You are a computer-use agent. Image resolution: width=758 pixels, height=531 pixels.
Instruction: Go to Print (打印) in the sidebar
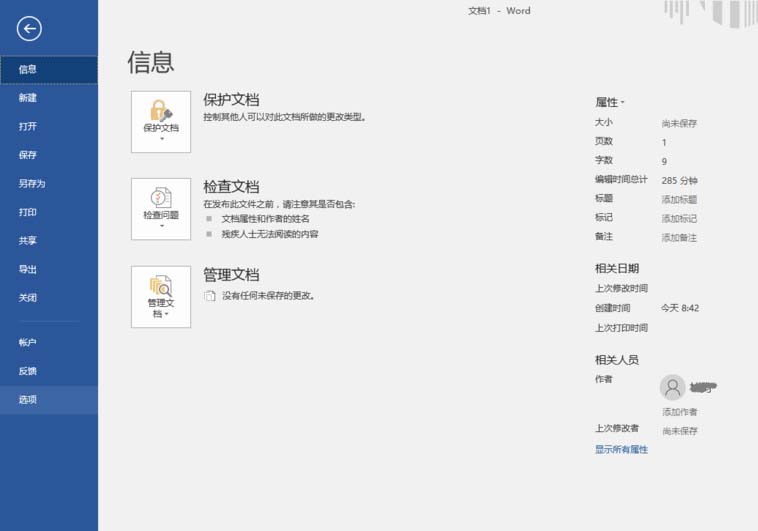tap(28, 212)
